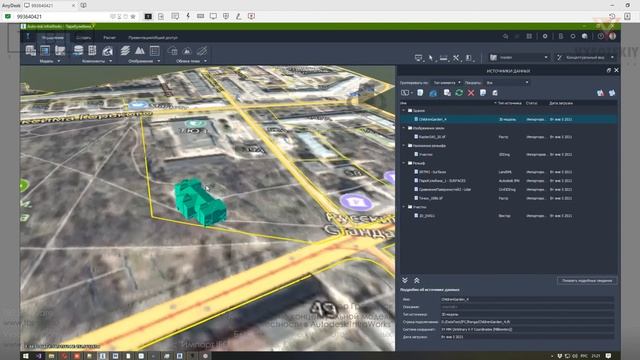Sort by the Статус column header
The height and width of the screenshot is (360, 640).
tap(531, 103)
